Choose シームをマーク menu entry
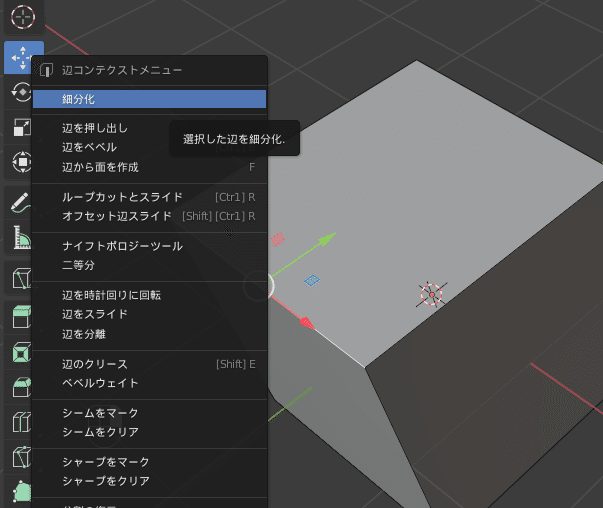Viewport: 603px width, 508px height. click(149, 413)
